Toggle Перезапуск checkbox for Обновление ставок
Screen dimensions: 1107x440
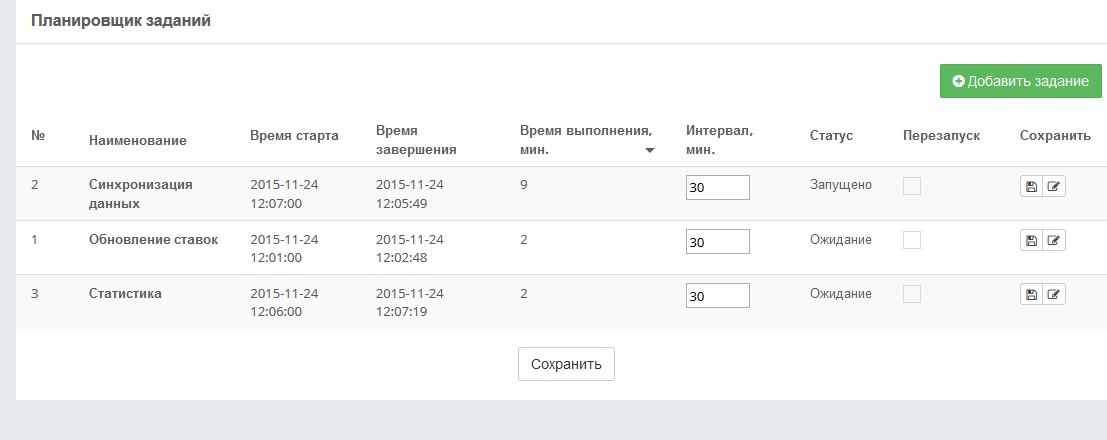(x=912, y=240)
